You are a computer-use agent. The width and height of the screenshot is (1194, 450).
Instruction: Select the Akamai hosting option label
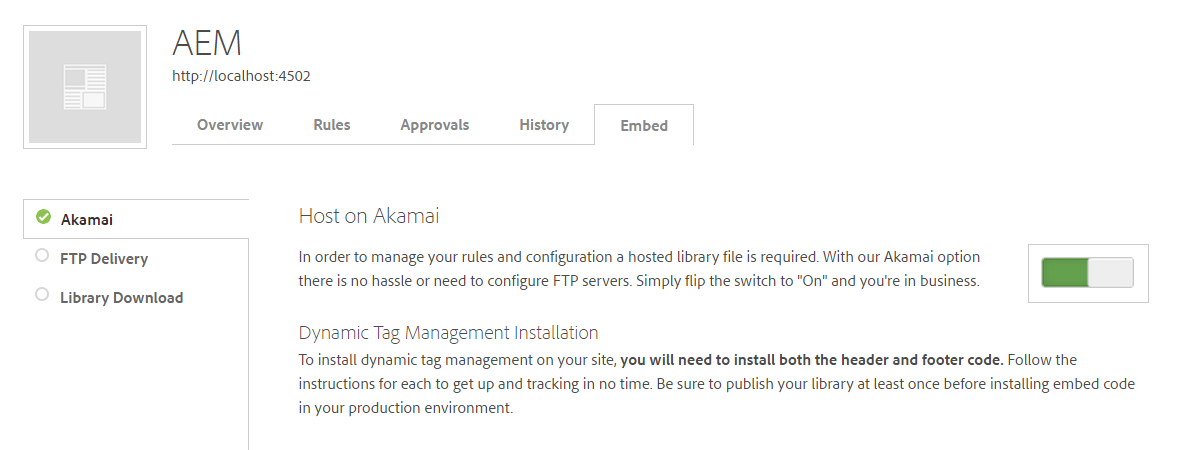(x=86, y=219)
